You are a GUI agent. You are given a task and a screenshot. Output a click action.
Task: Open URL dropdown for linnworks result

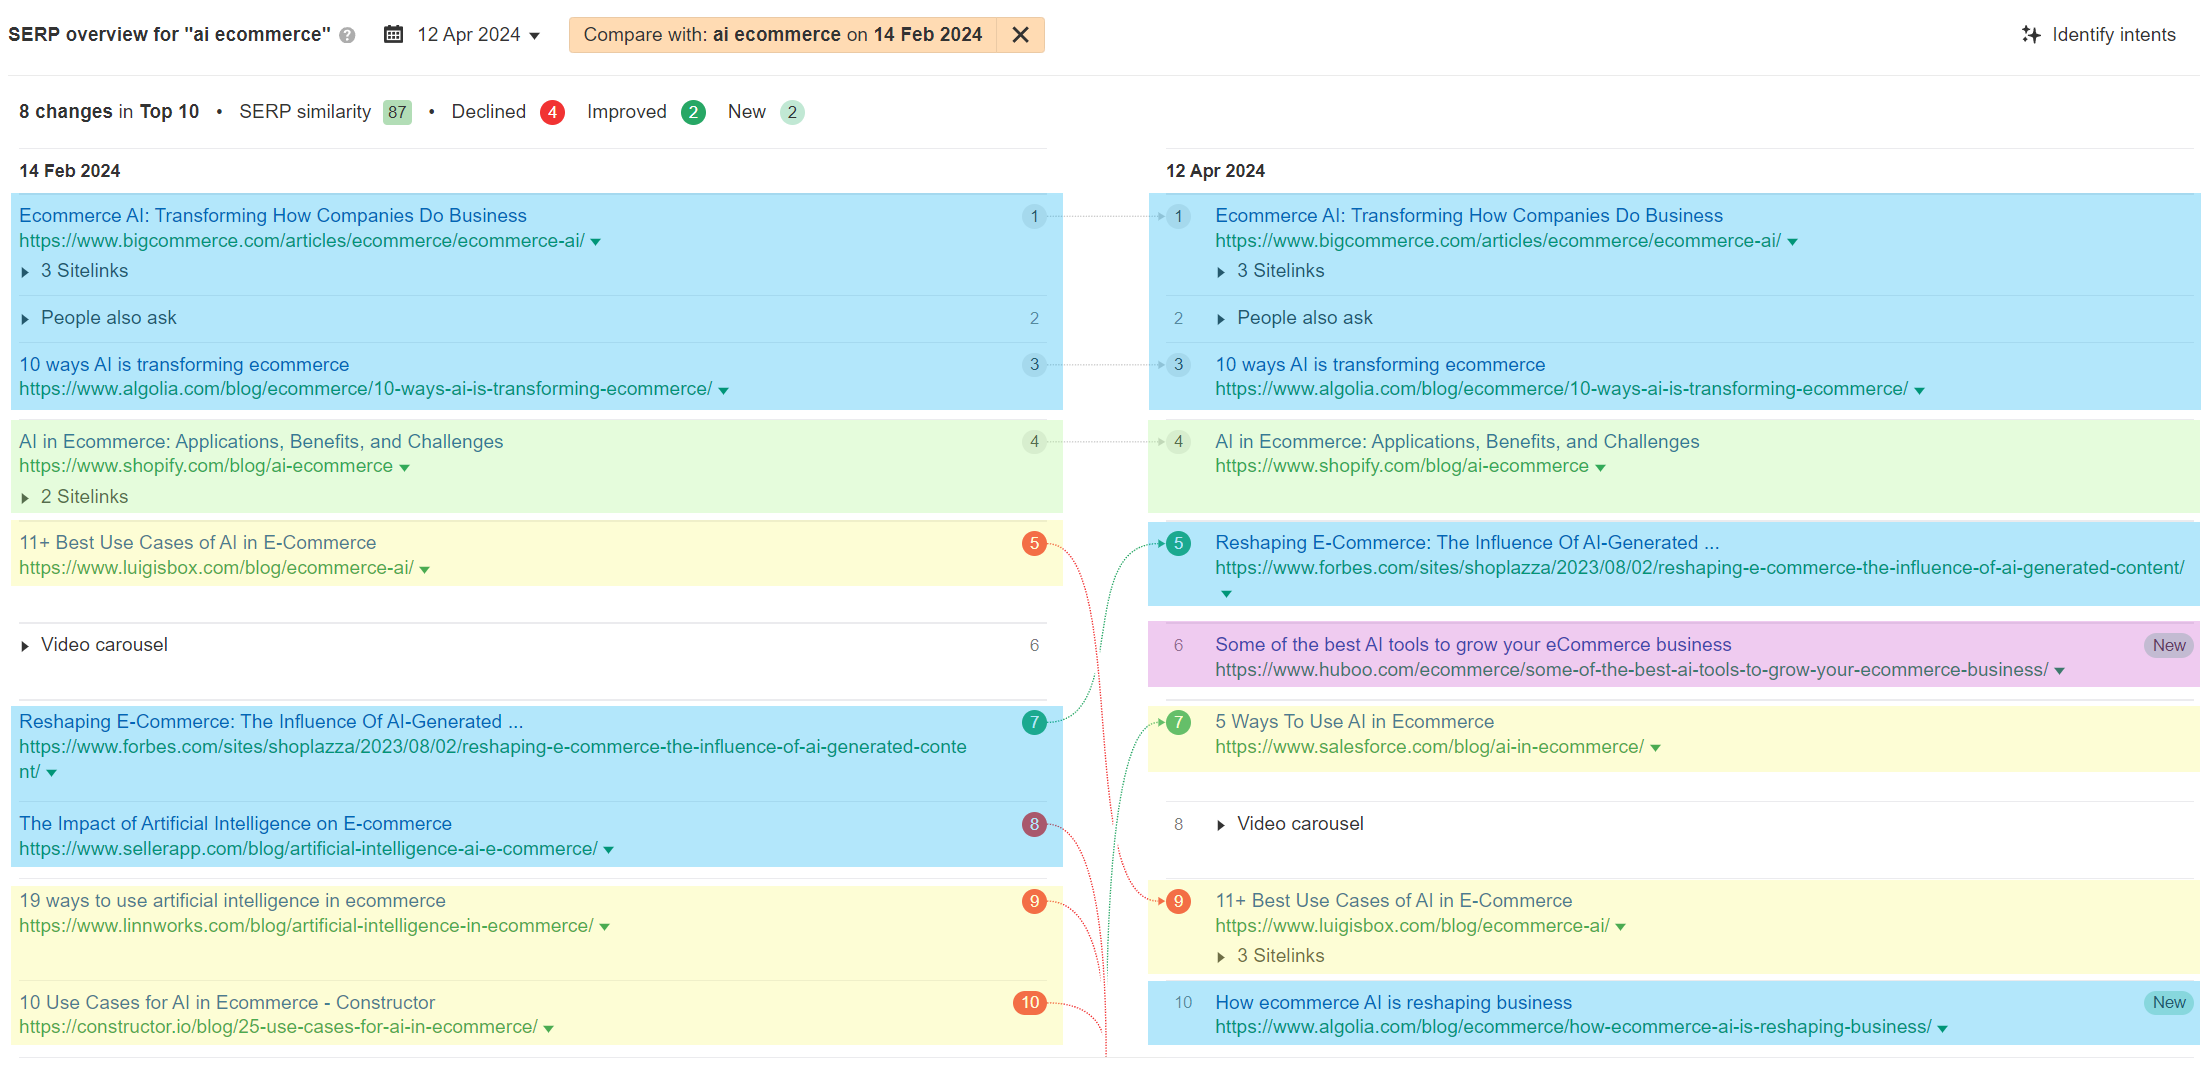[x=604, y=927]
